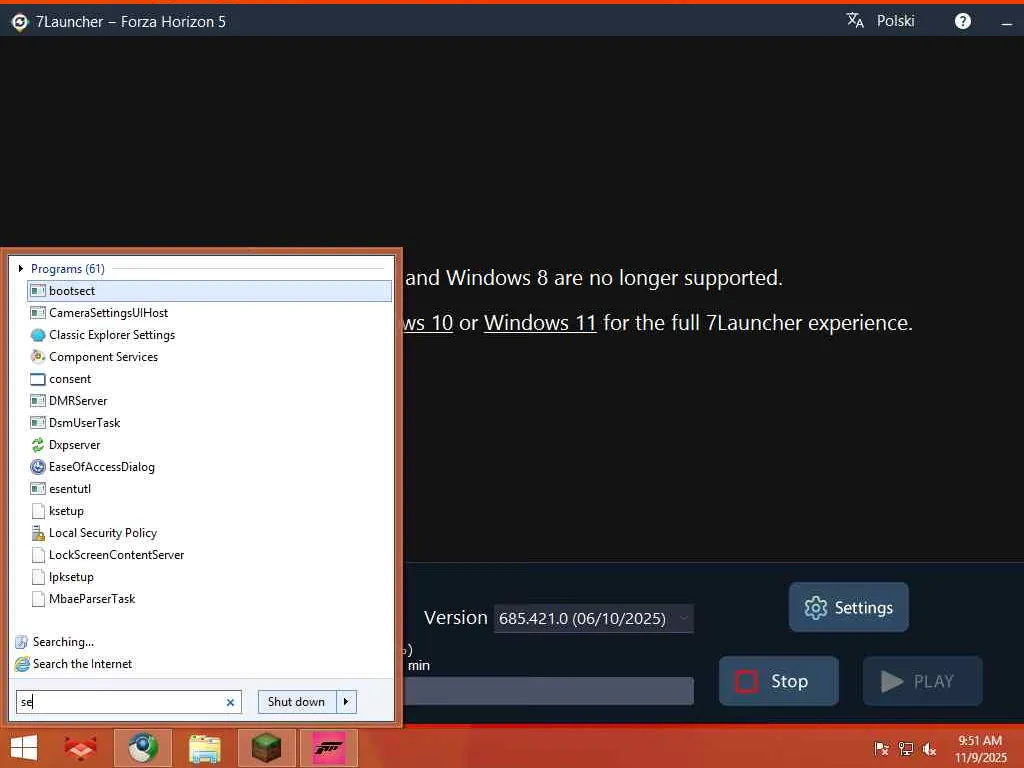Open 7Launcher Settings
Image resolution: width=1024 pixels, height=768 pixels.
(848, 607)
